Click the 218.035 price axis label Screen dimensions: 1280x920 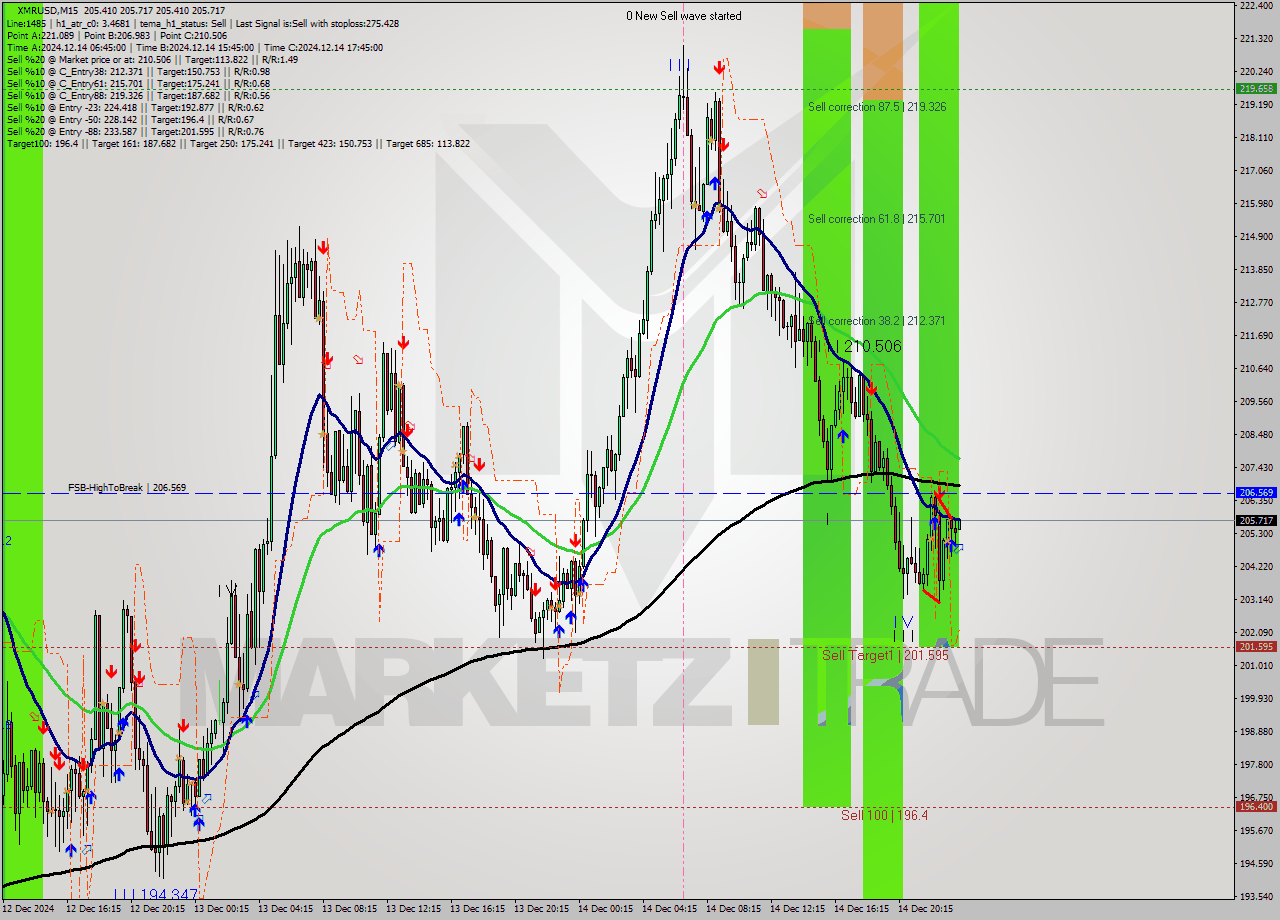(1256, 137)
